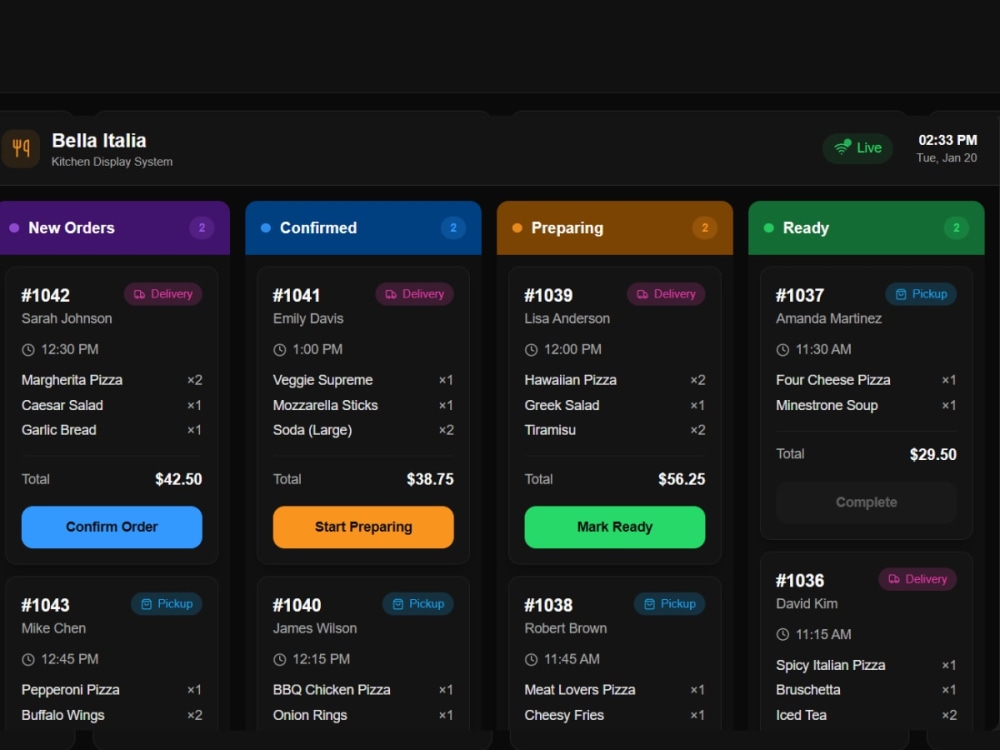Click the Preparing count badge
1000x750 pixels.
705,228
